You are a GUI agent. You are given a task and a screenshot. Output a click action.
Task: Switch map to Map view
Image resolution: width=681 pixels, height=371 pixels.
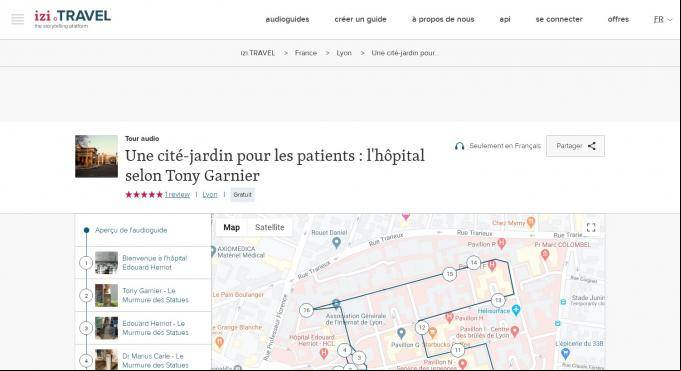click(231, 227)
